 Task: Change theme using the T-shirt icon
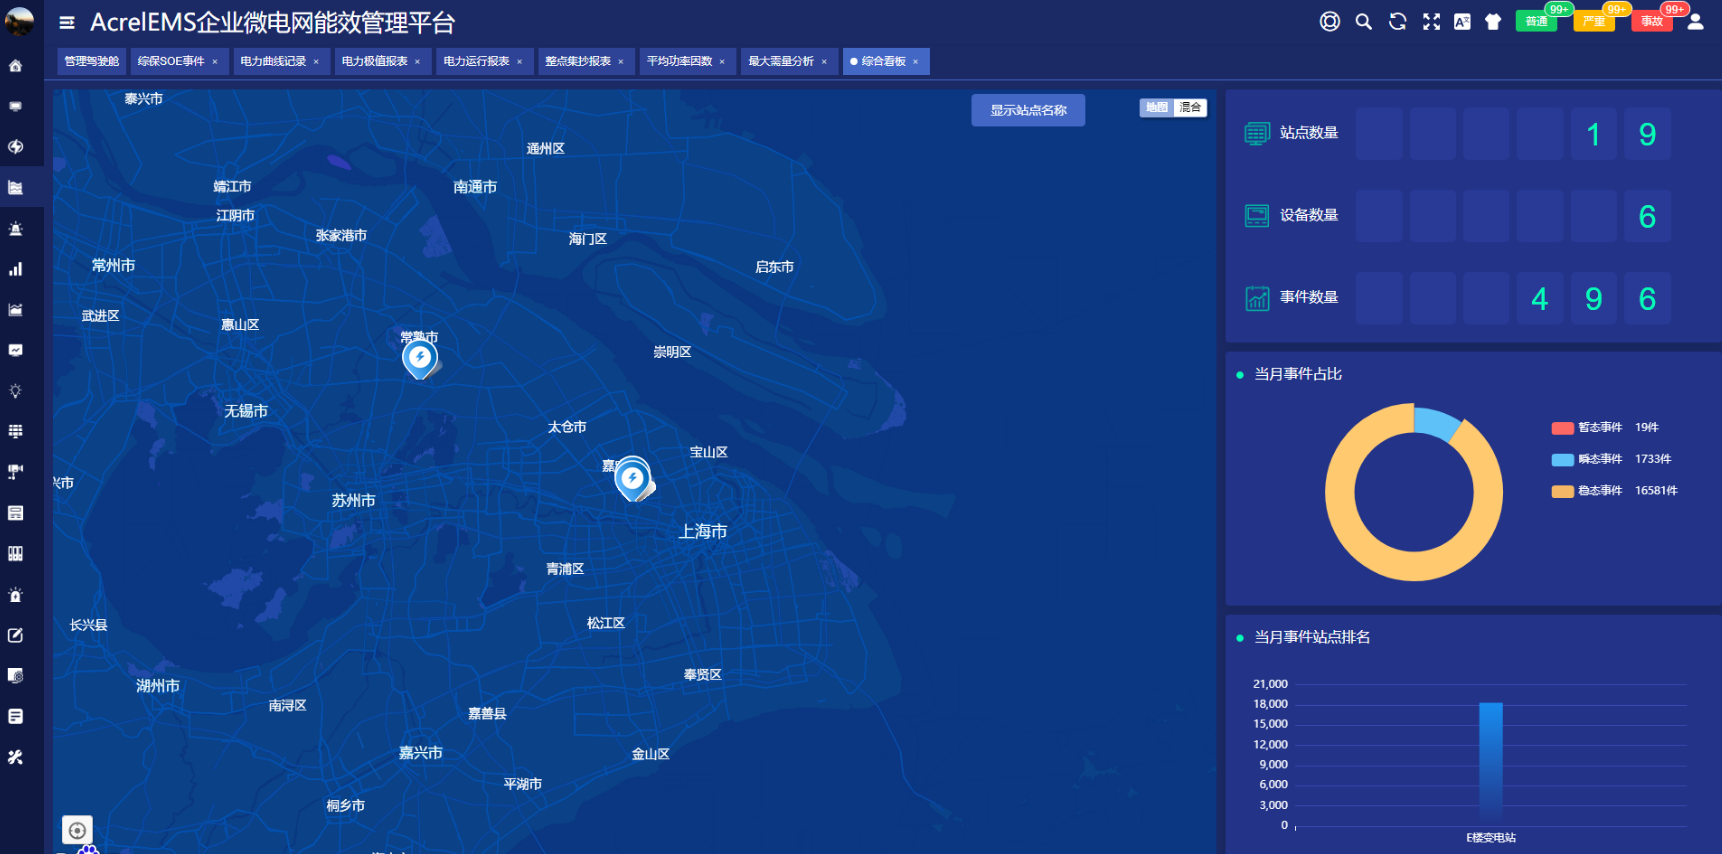1493,21
